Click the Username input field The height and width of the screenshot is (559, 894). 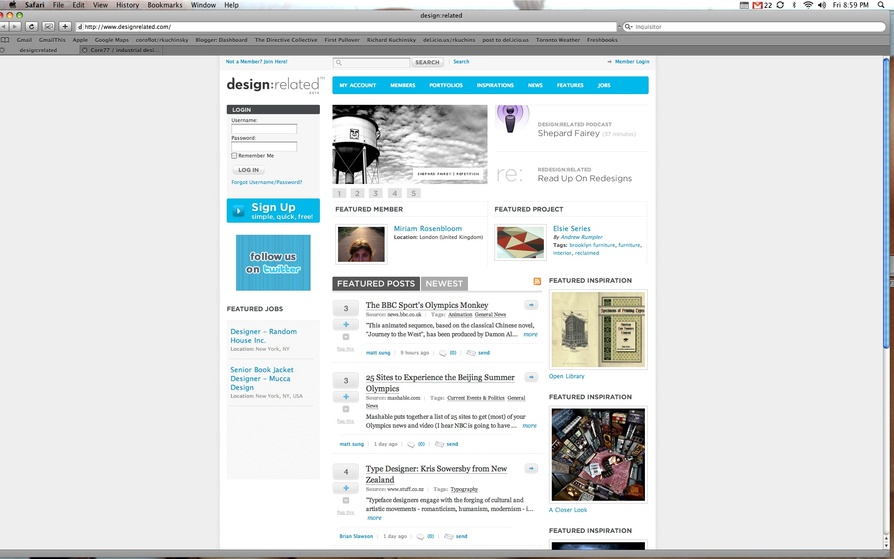pyautogui.click(x=264, y=129)
